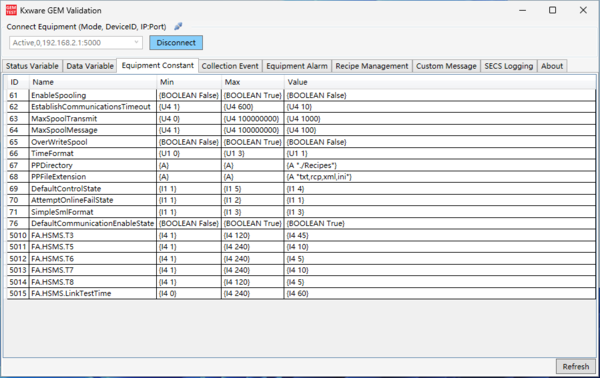Click the TimeFormat max cell U1 3

tap(253, 153)
